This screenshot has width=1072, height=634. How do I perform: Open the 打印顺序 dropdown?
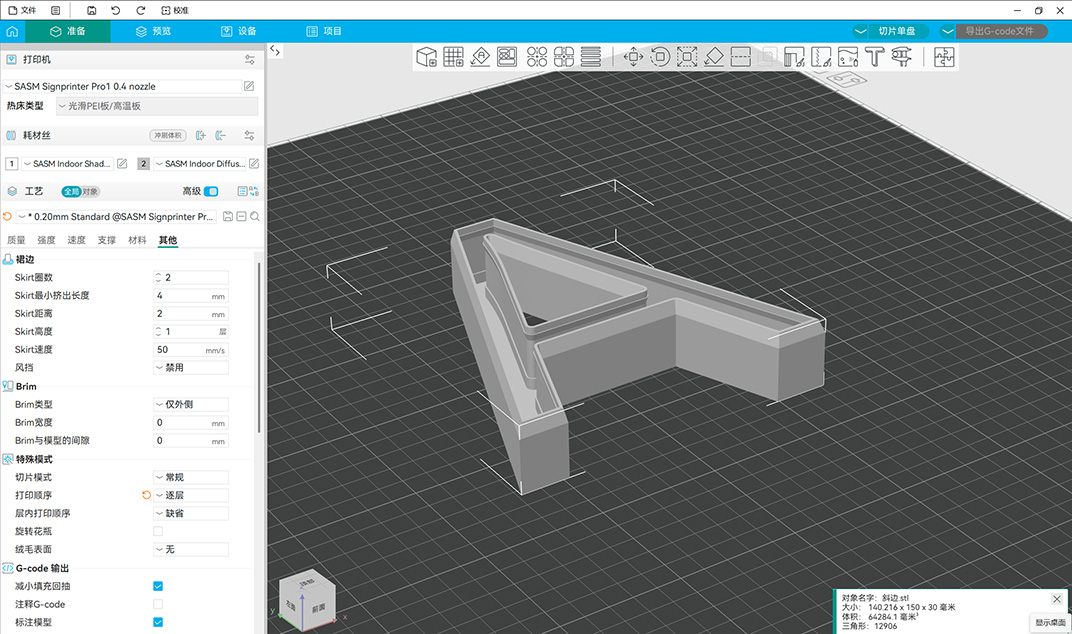(191, 495)
